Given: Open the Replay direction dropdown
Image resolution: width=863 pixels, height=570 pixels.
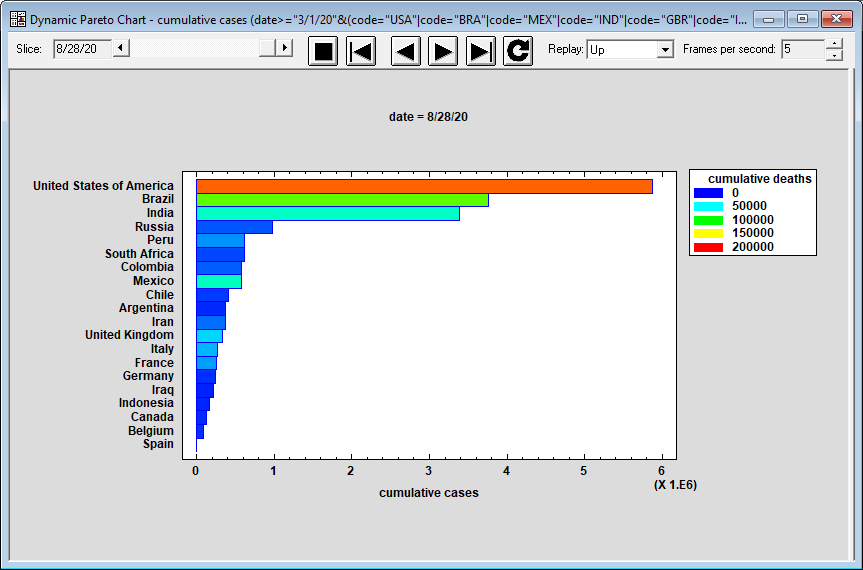Looking at the screenshot, I should tap(666, 49).
